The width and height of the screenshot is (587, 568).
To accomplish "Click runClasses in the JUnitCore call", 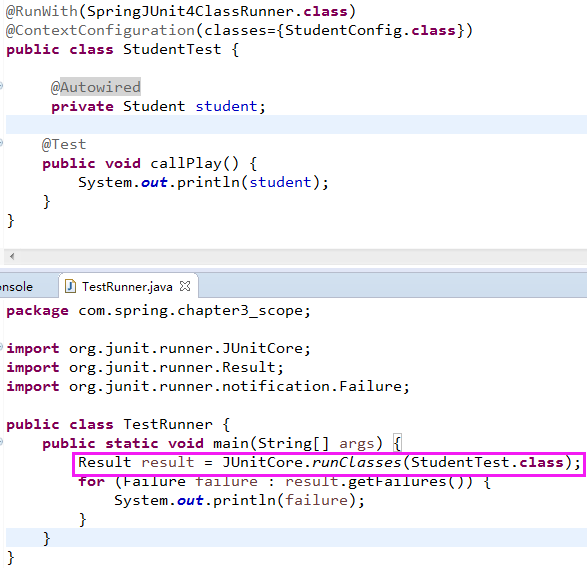I will point(356,462).
